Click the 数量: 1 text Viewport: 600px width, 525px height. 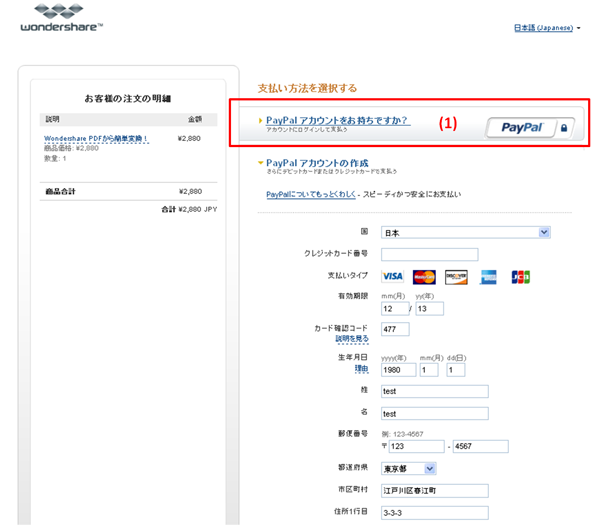(55, 158)
